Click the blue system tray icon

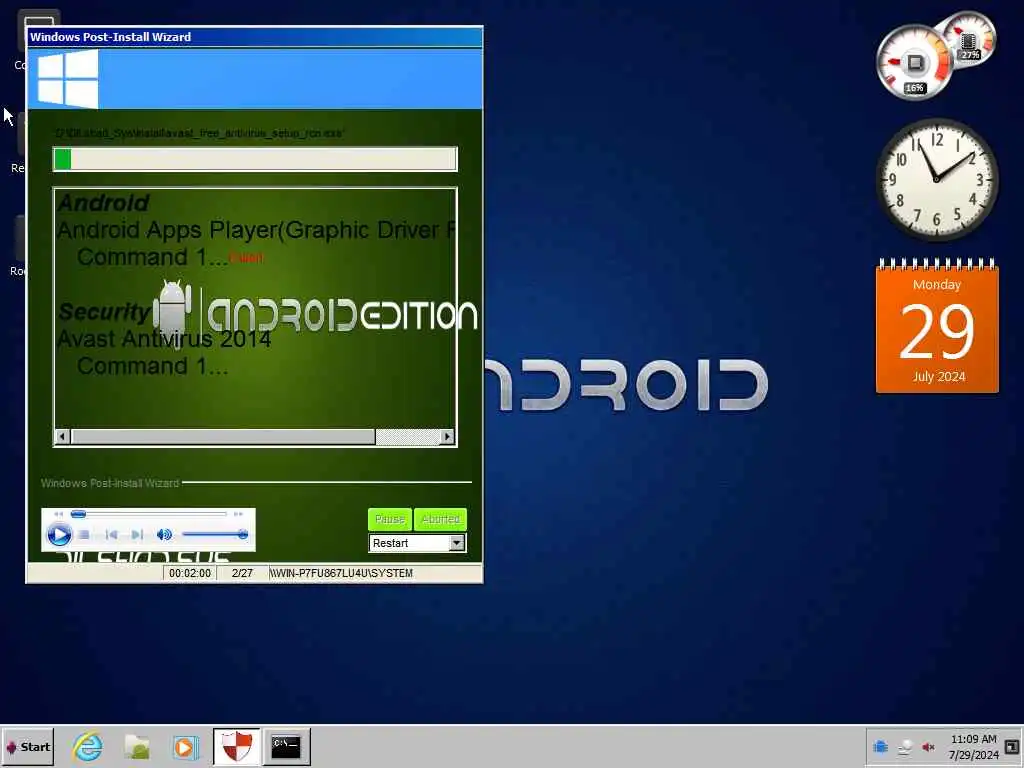pyautogui.click(x=880, y=746)
